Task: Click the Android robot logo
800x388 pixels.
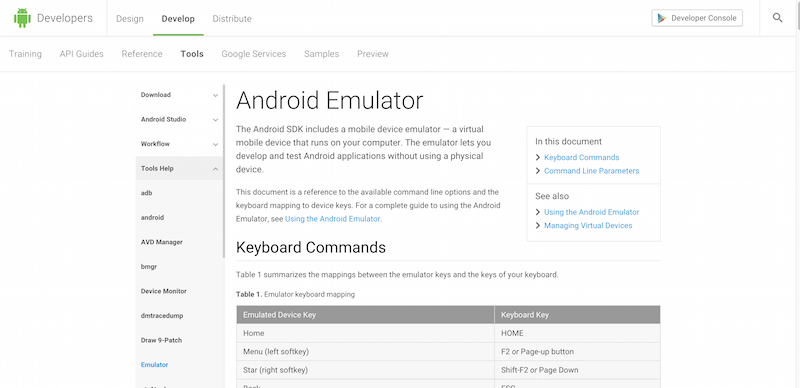Action: 22,18
